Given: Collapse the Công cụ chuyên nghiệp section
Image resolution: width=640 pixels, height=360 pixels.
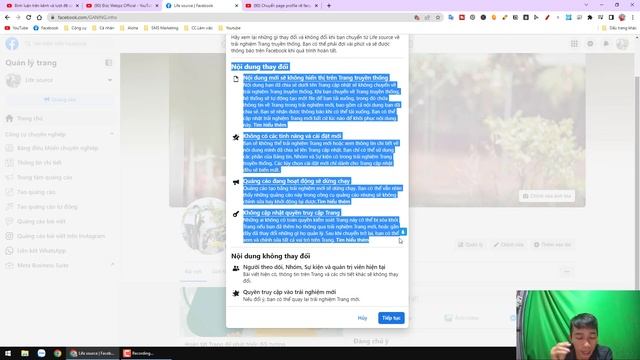Looking at the screenshot, I should (x=112, y=134).
